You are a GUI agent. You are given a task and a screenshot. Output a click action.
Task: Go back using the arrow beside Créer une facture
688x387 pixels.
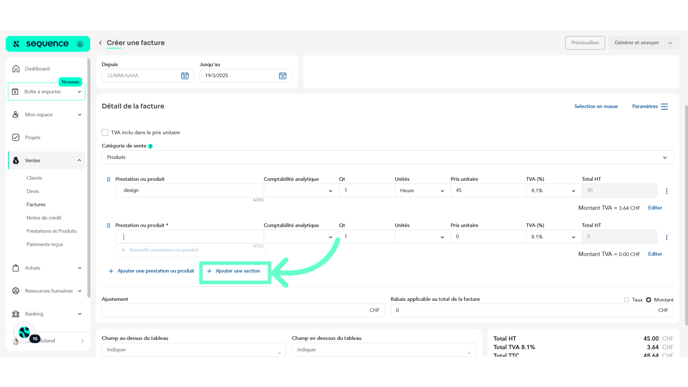[x=100, y=43]
